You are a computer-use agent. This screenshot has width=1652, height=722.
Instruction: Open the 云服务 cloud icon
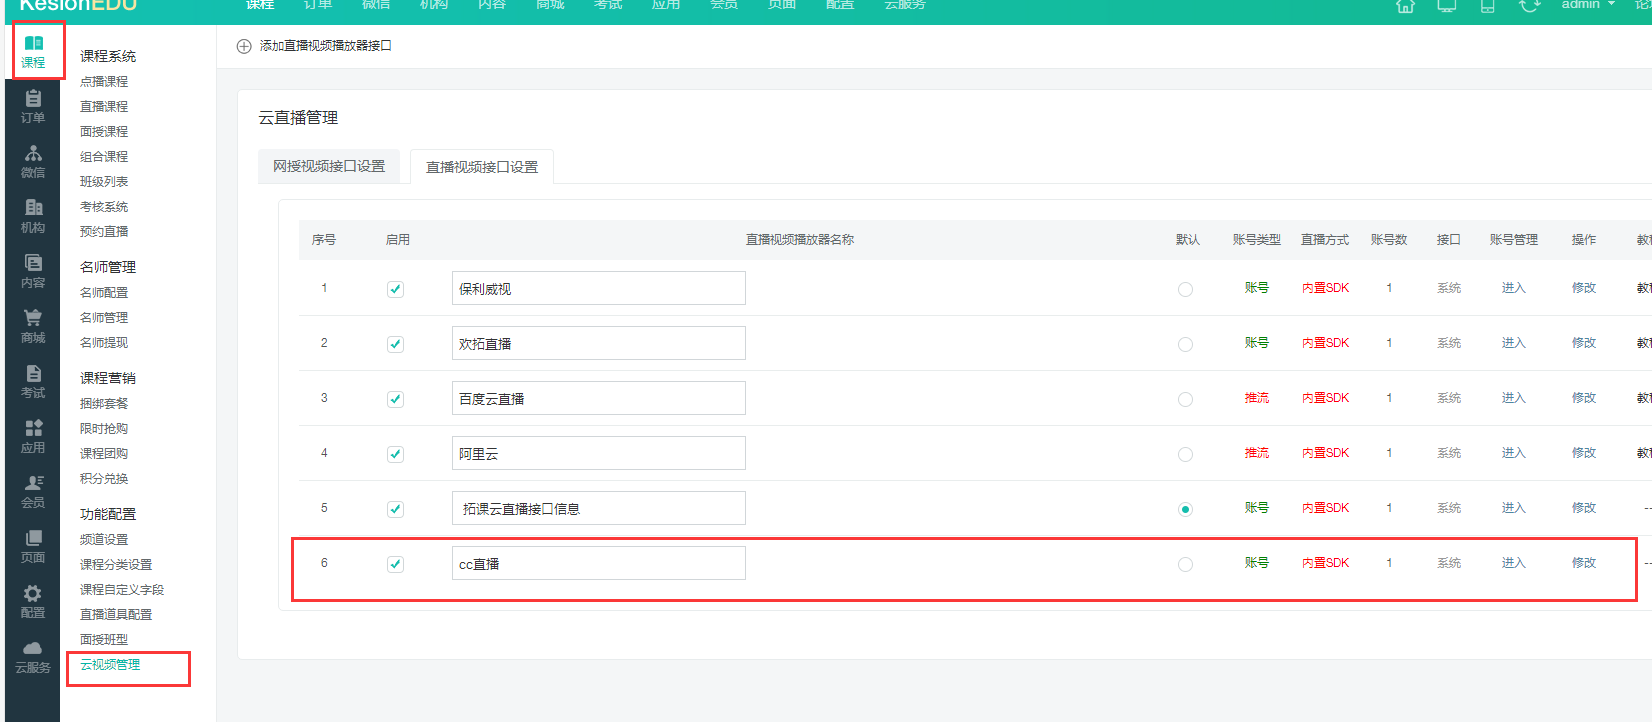pyautogui.click(x=33, y=656)
